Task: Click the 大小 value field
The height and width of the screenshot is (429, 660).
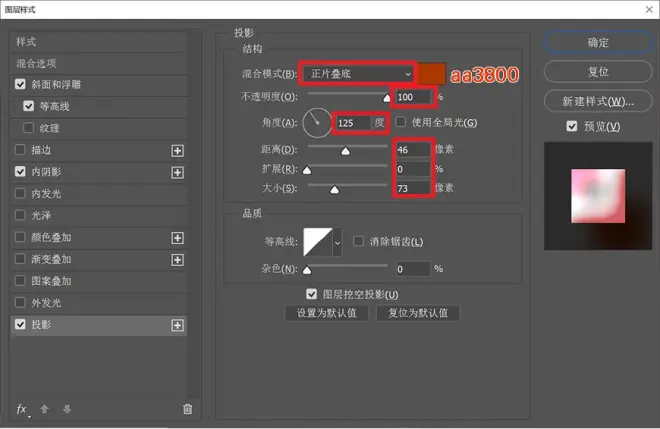Action: (x=413, y=188)
